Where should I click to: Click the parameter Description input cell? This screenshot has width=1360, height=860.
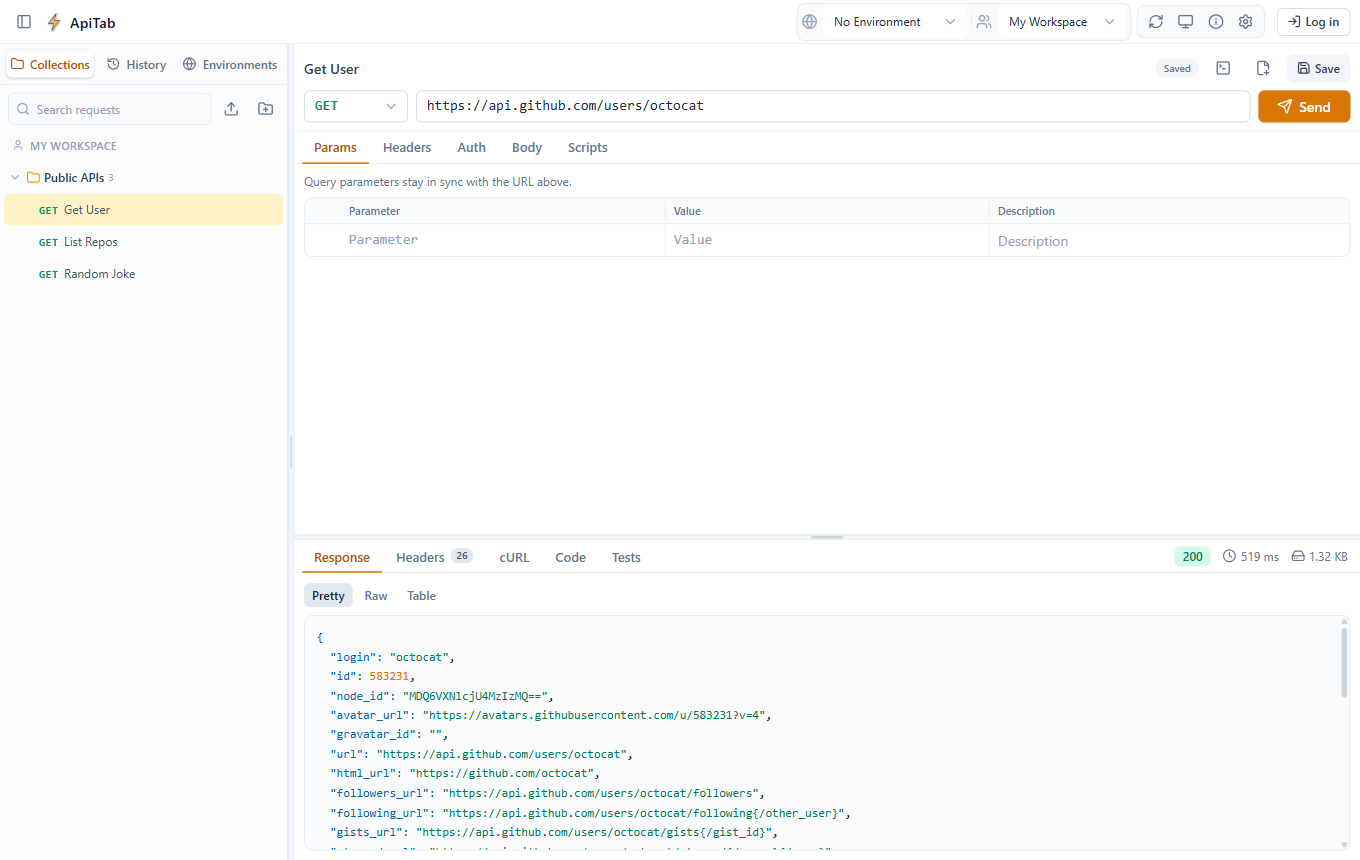click(x=1169, y=241)
